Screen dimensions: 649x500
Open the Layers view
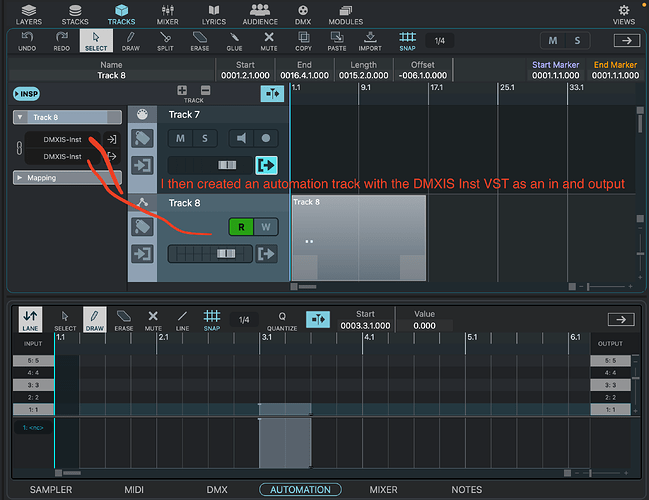tap(29, 14)
